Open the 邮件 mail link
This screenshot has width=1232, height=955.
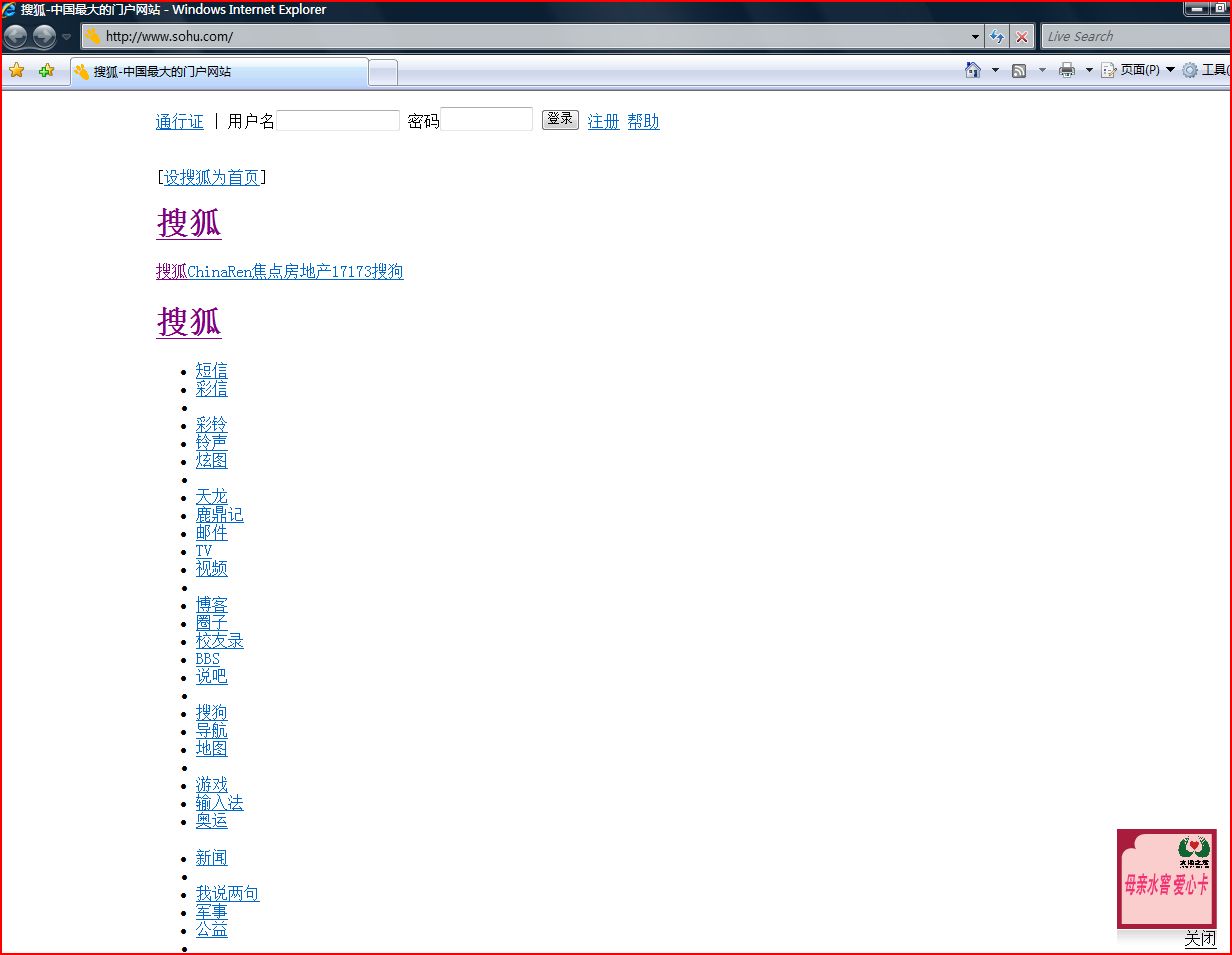tap(212, 533)
